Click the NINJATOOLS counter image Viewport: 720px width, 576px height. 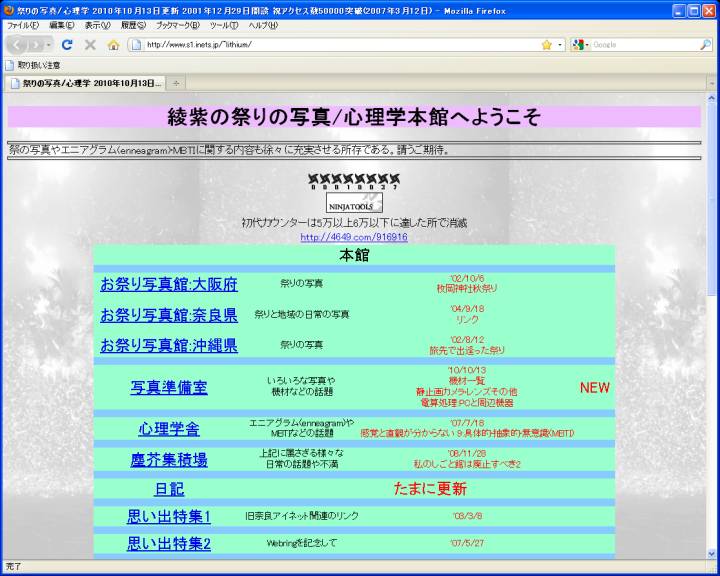pos(353,204)
